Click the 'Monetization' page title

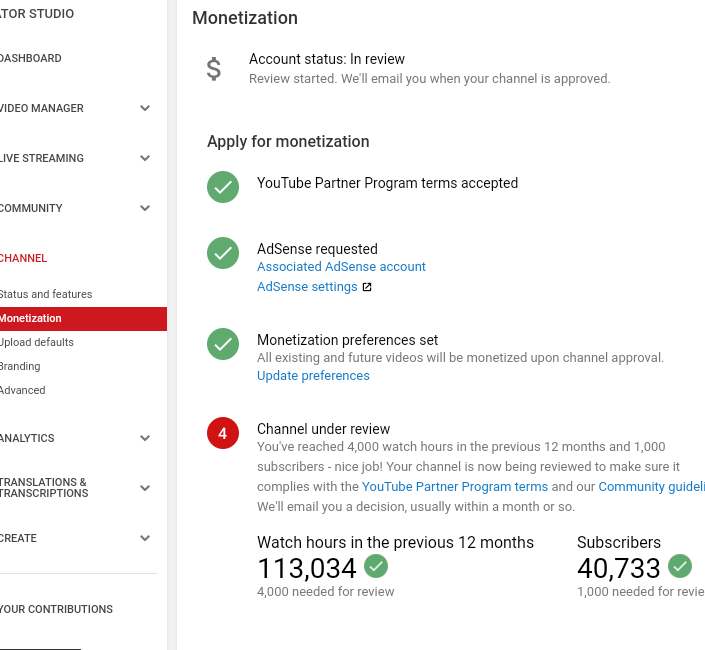pyautogui.click(x=245, y=18)
